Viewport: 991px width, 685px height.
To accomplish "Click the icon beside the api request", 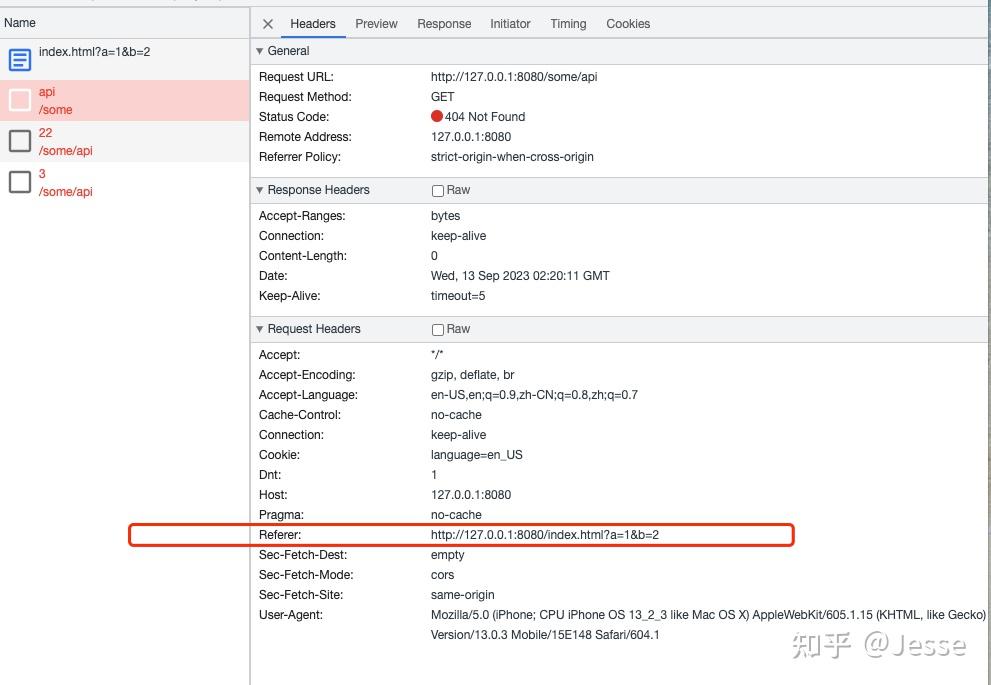I will coord(19,100).
